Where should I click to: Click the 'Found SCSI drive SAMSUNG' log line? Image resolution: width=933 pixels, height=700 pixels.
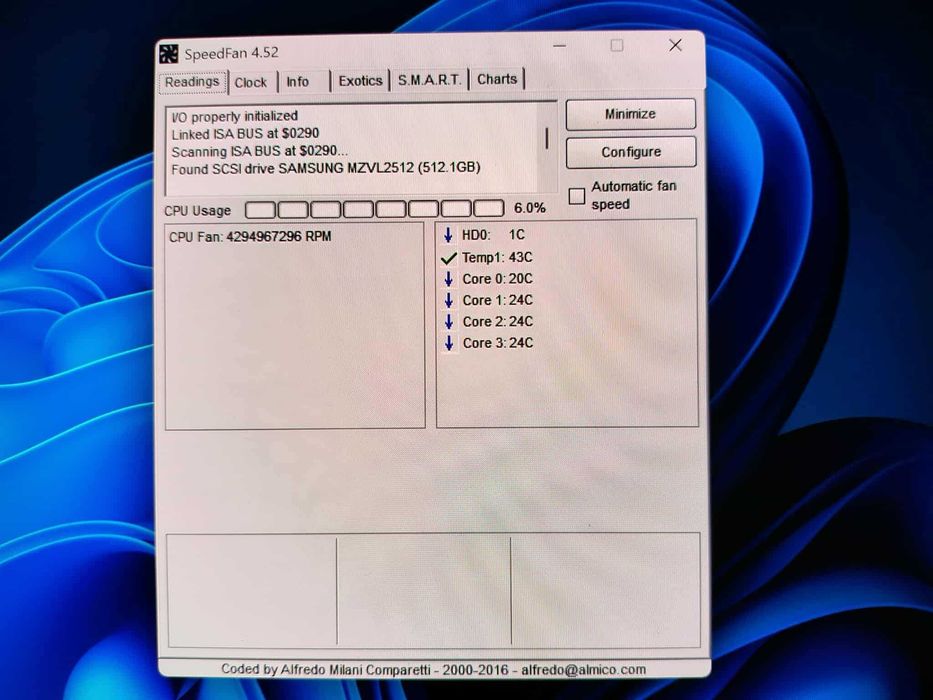[326, 168]
